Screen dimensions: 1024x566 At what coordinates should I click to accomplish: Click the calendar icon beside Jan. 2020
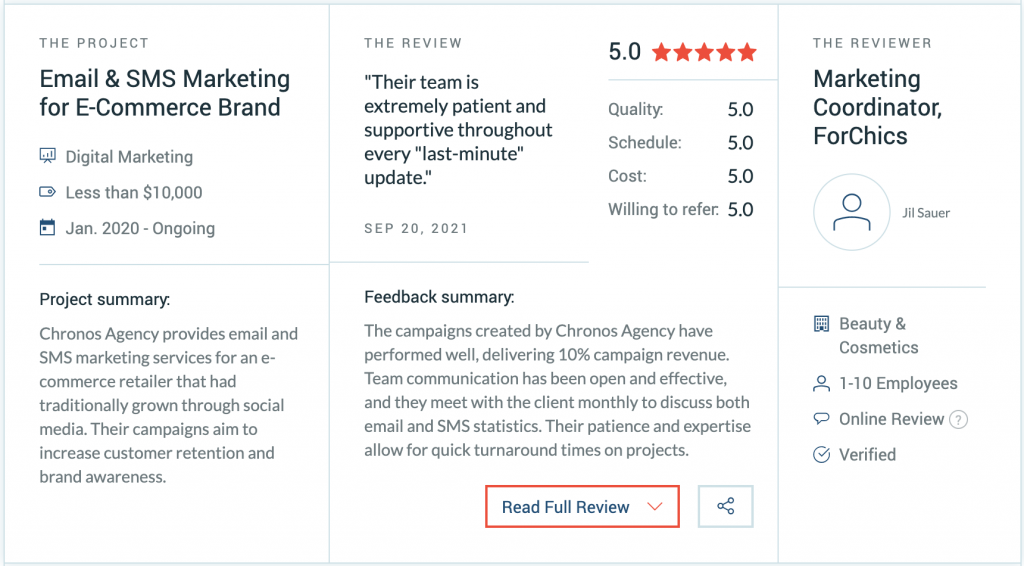click(48, 228)
